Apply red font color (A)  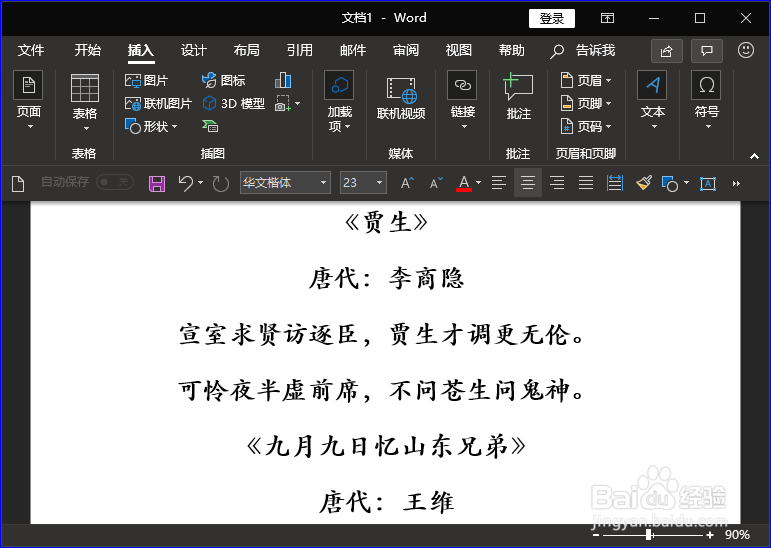464,183
